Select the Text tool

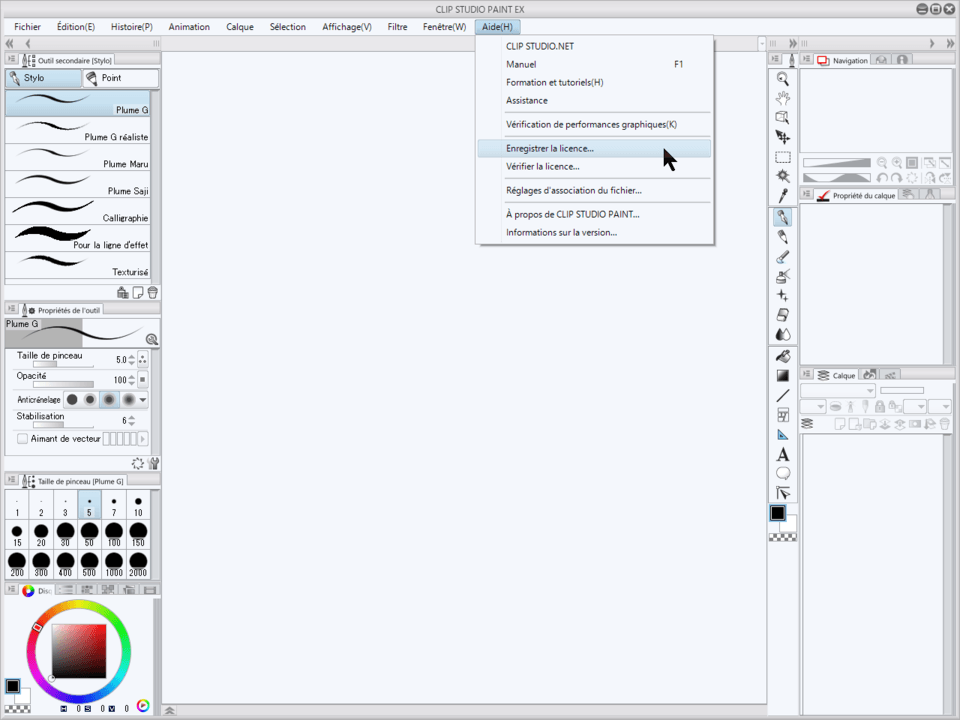pyautogui.click(x=782, y=454)
